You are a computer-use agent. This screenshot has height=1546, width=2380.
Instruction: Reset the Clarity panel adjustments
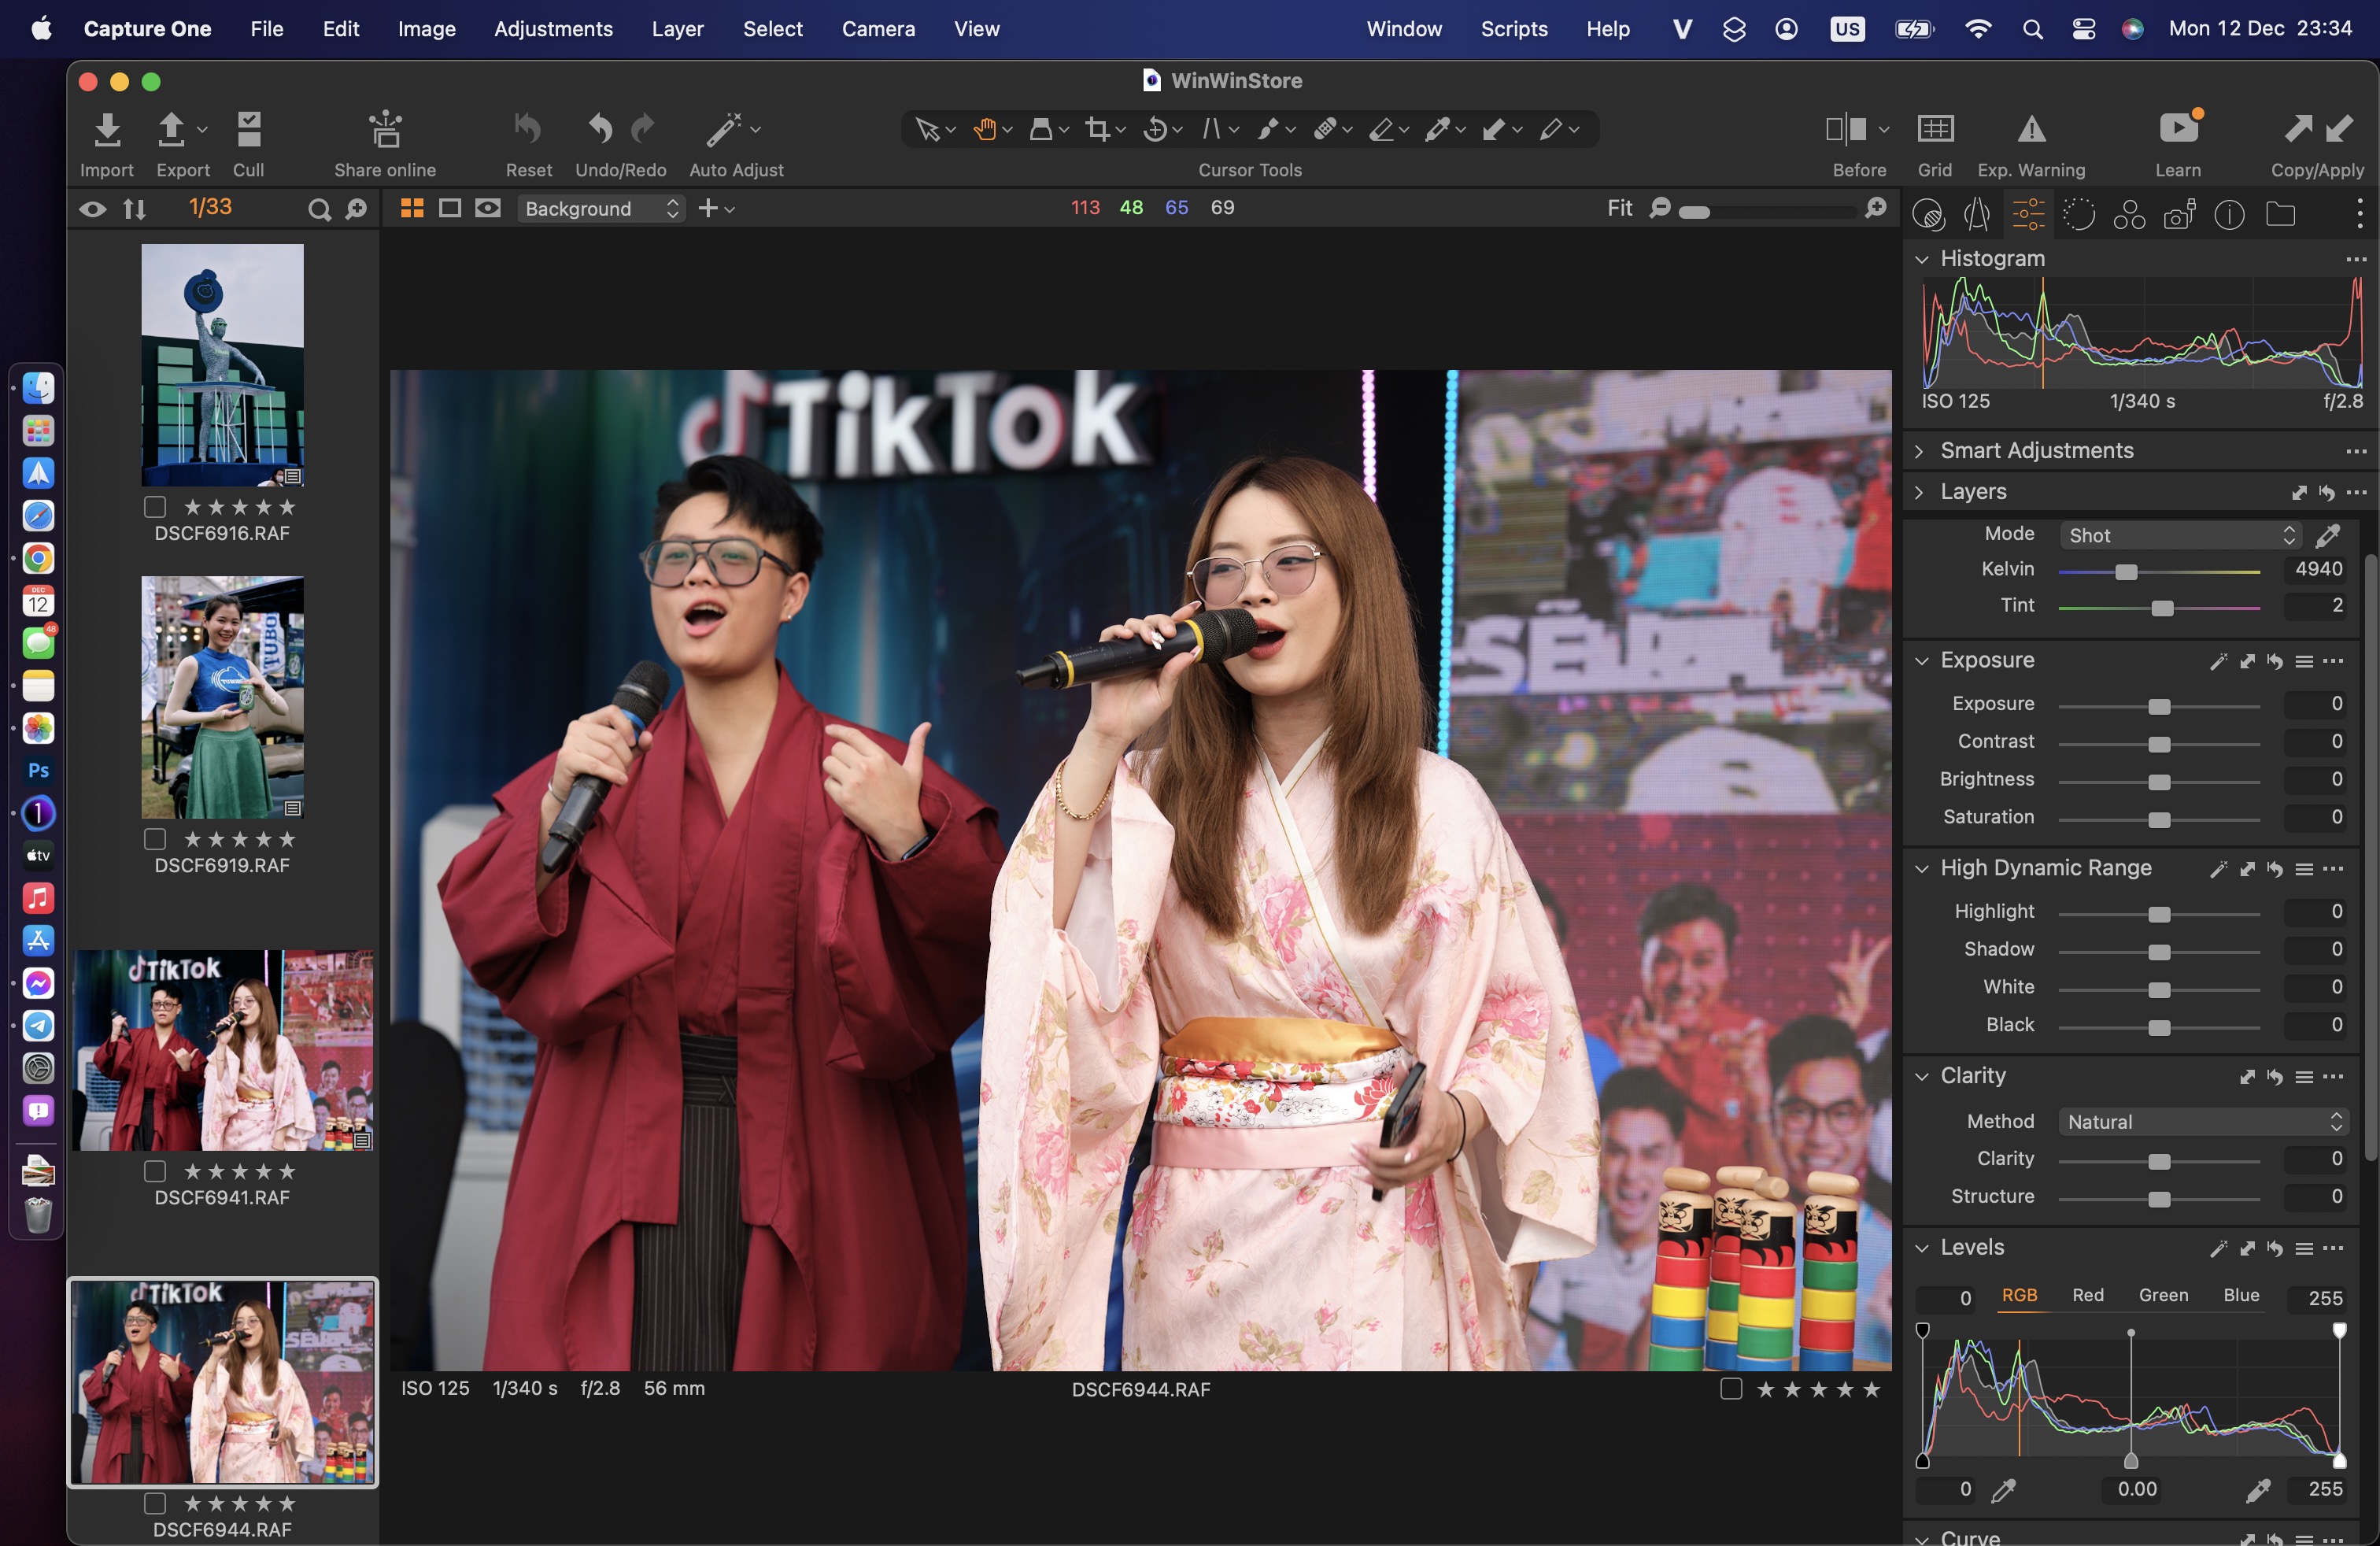pyautogui.click(x=2275, y=1076)
